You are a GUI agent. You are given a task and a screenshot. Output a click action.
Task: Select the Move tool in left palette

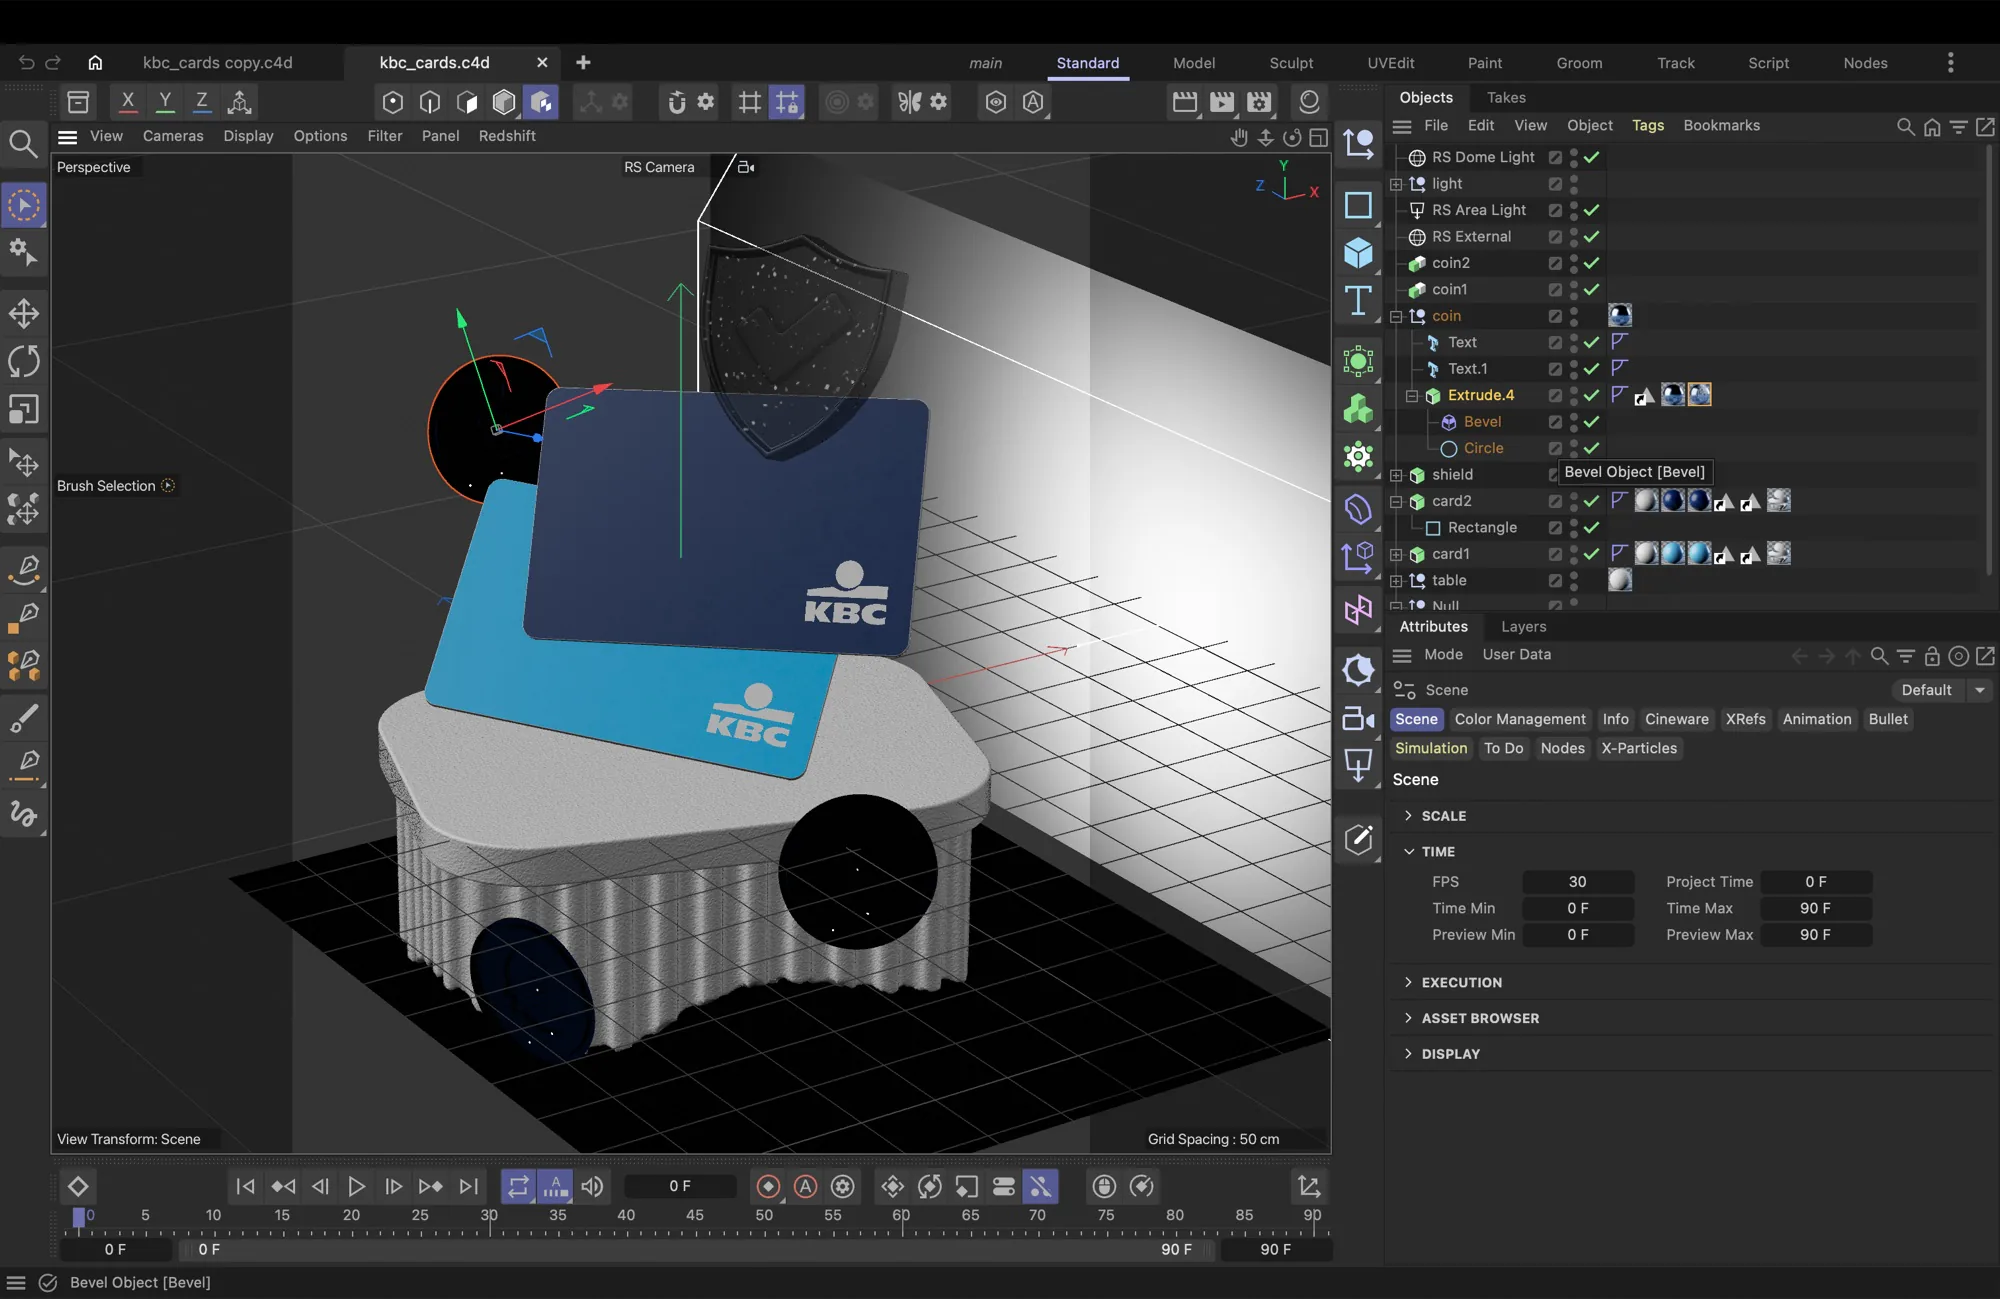24,313
